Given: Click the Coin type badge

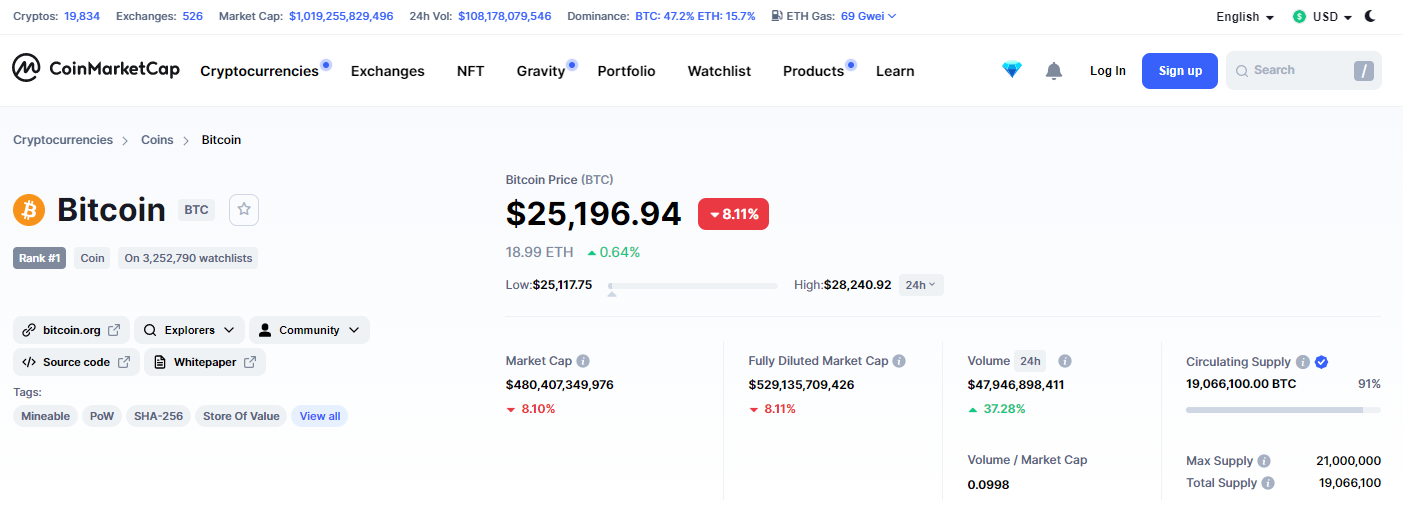Looking at the screenshot, I should 93,258.
